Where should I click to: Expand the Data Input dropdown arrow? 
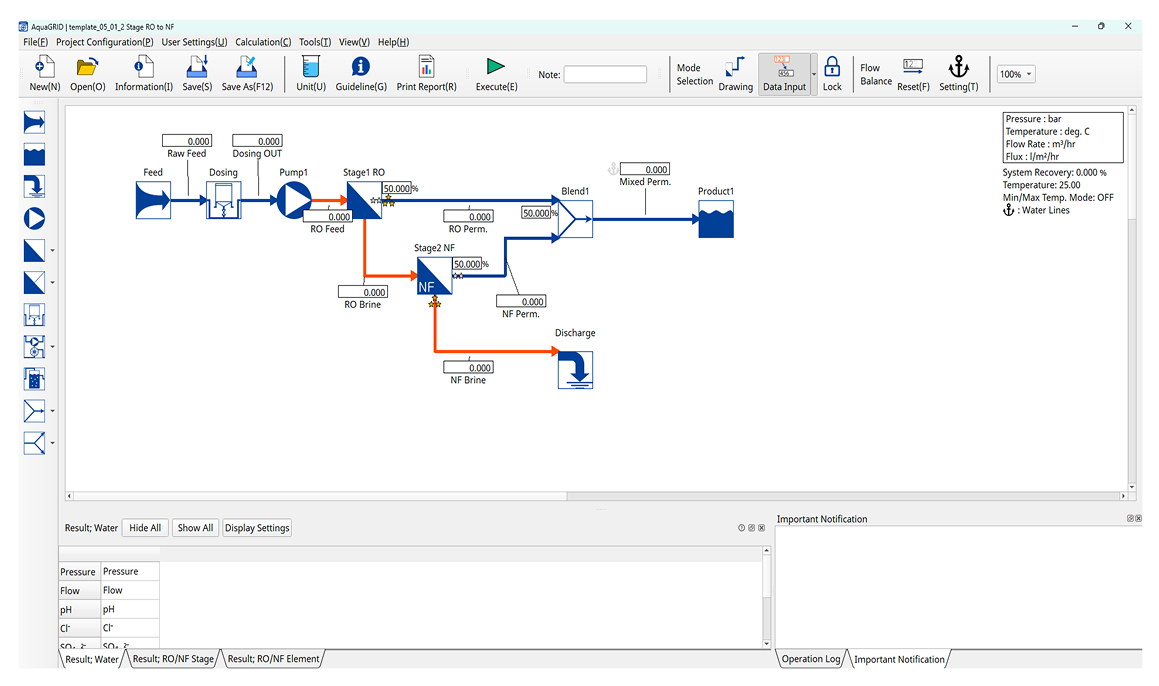(x=814, y=74)
